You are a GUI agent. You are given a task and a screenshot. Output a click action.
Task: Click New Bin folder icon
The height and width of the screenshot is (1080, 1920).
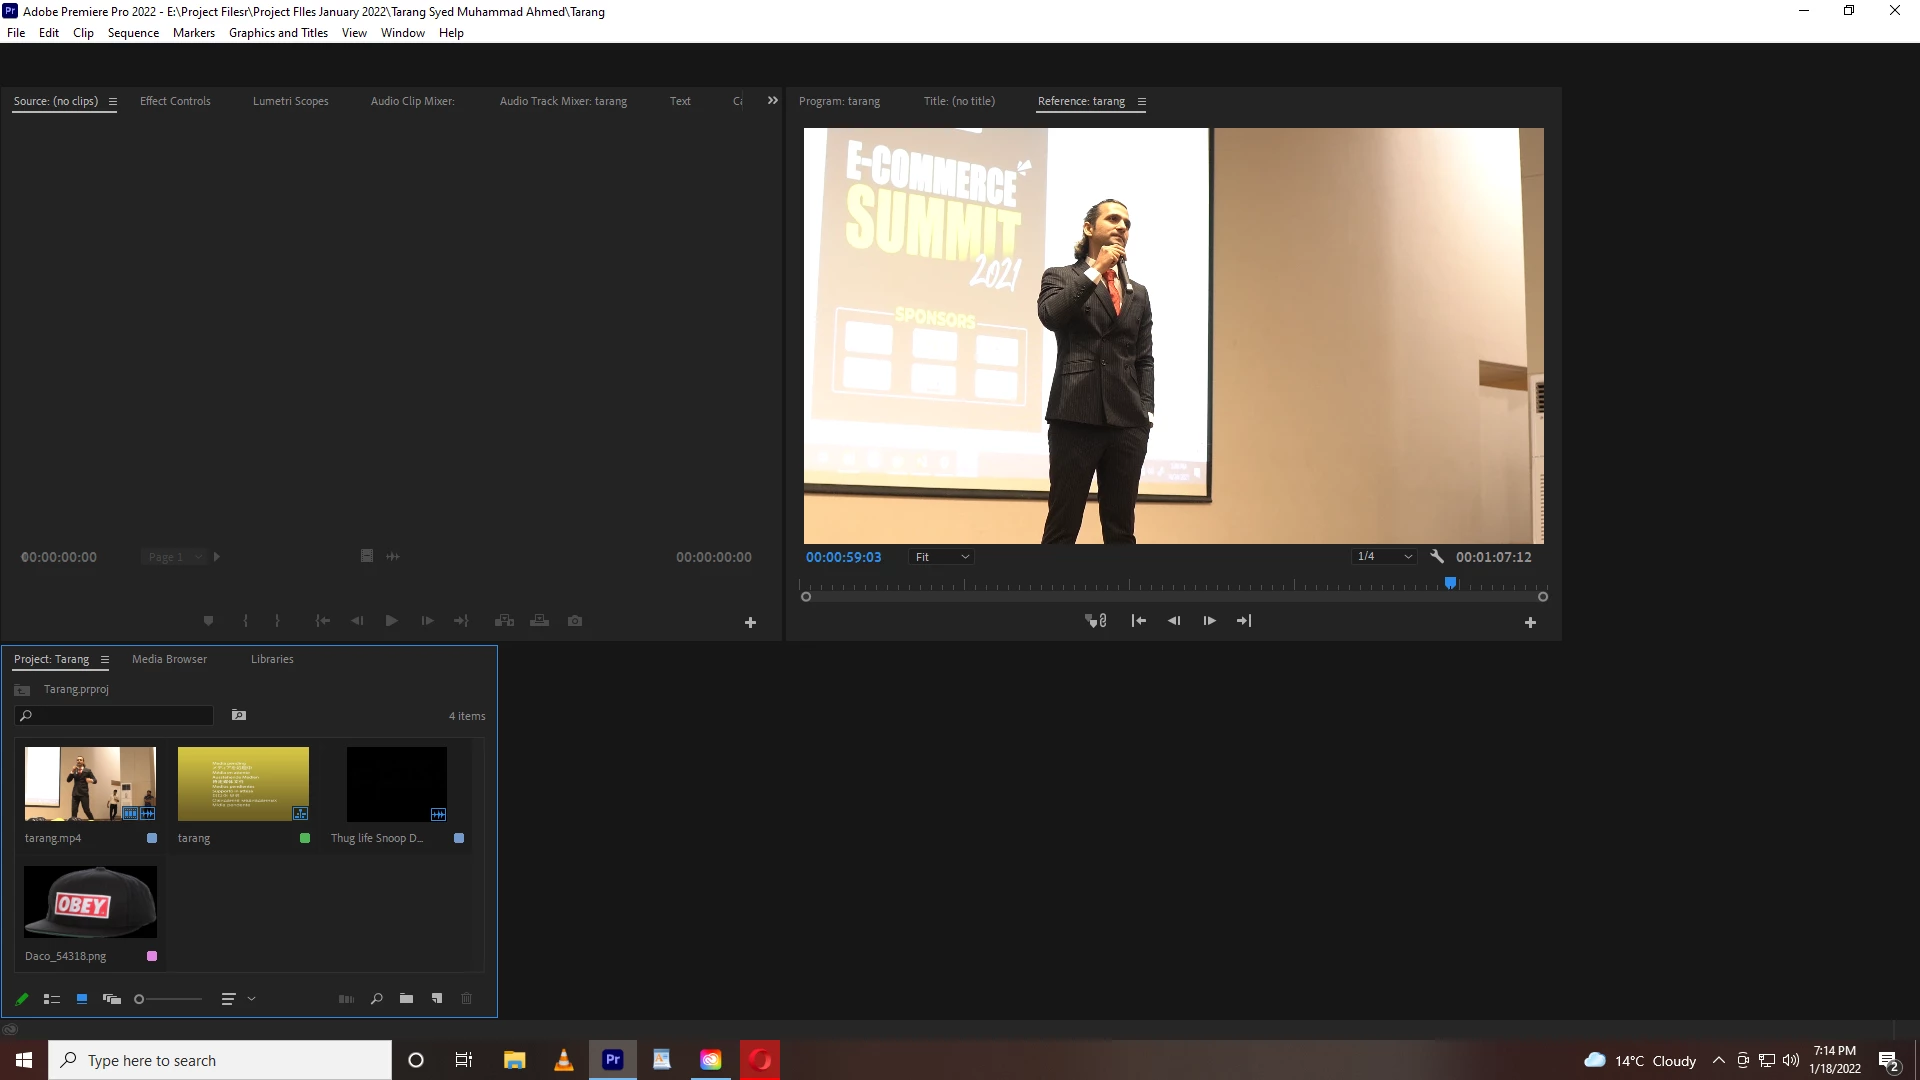pos(406,998)
